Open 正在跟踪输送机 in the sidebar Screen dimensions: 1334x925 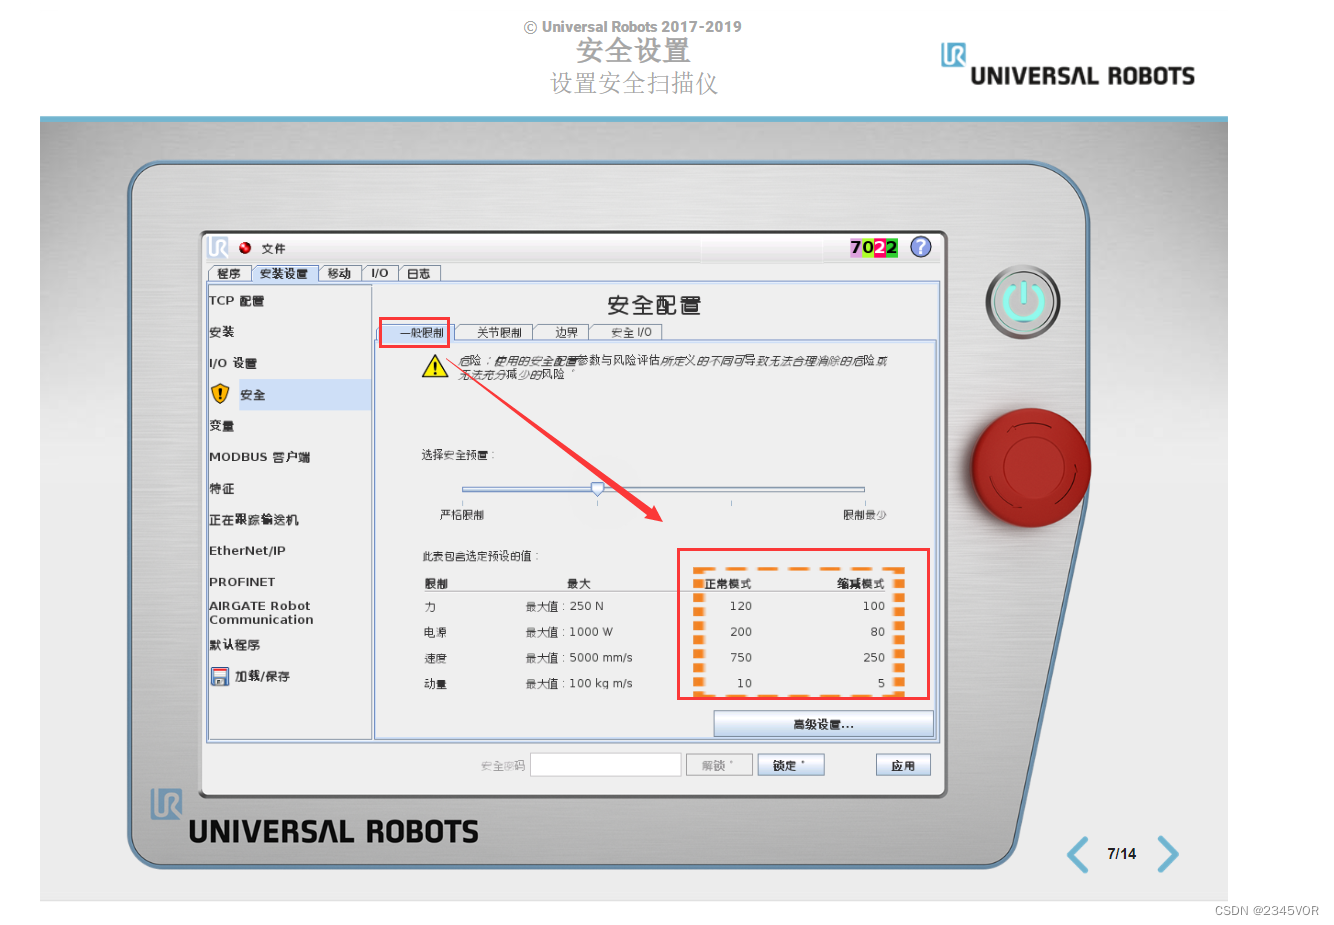pos(254,520)
